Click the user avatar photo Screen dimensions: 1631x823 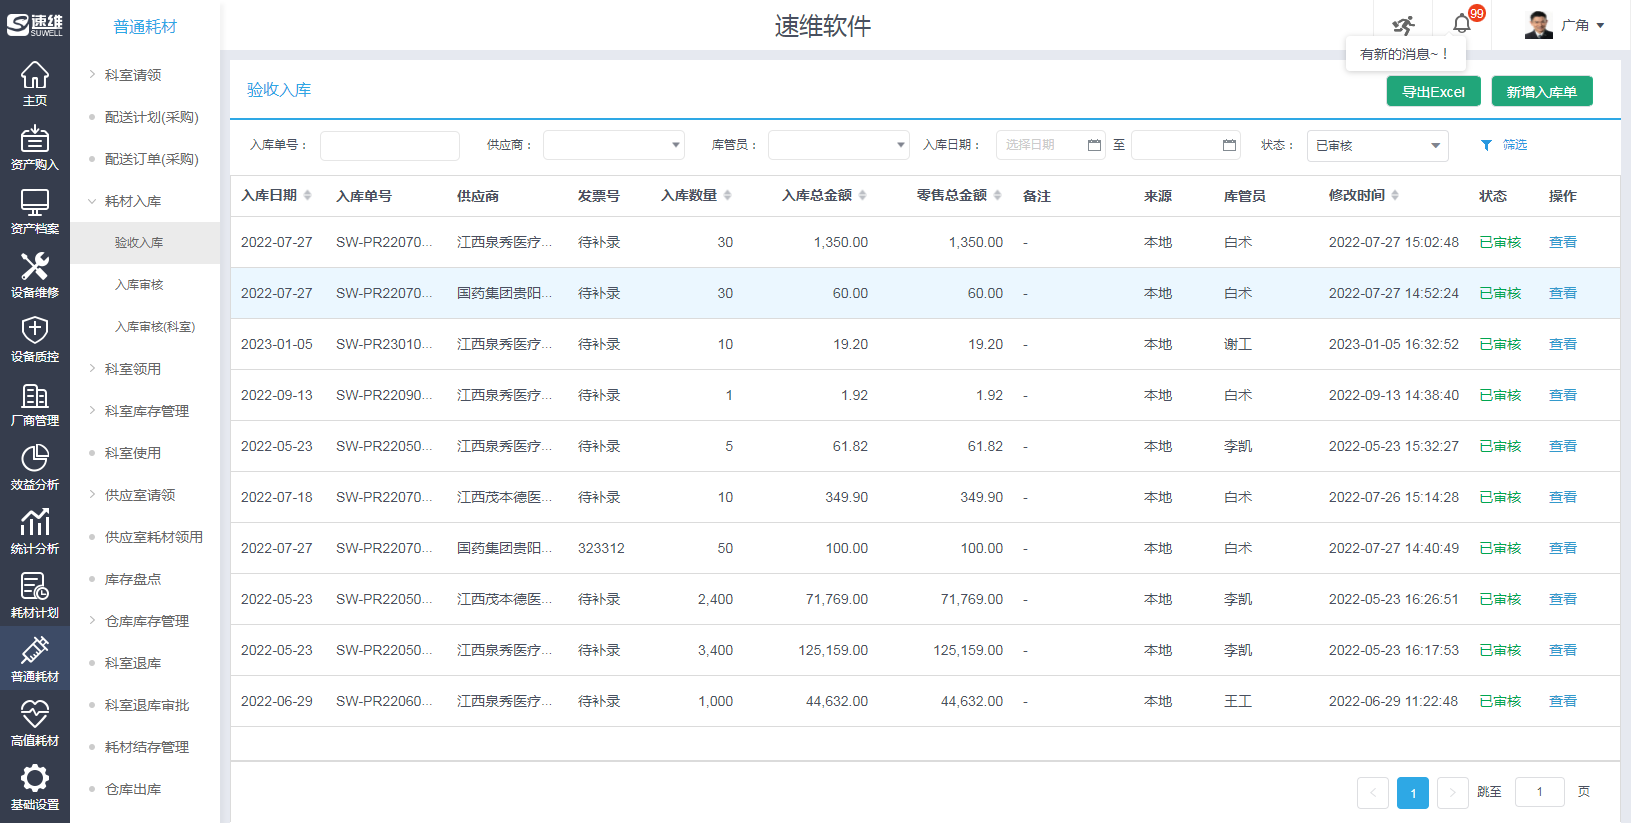[x=1538, y=25]
